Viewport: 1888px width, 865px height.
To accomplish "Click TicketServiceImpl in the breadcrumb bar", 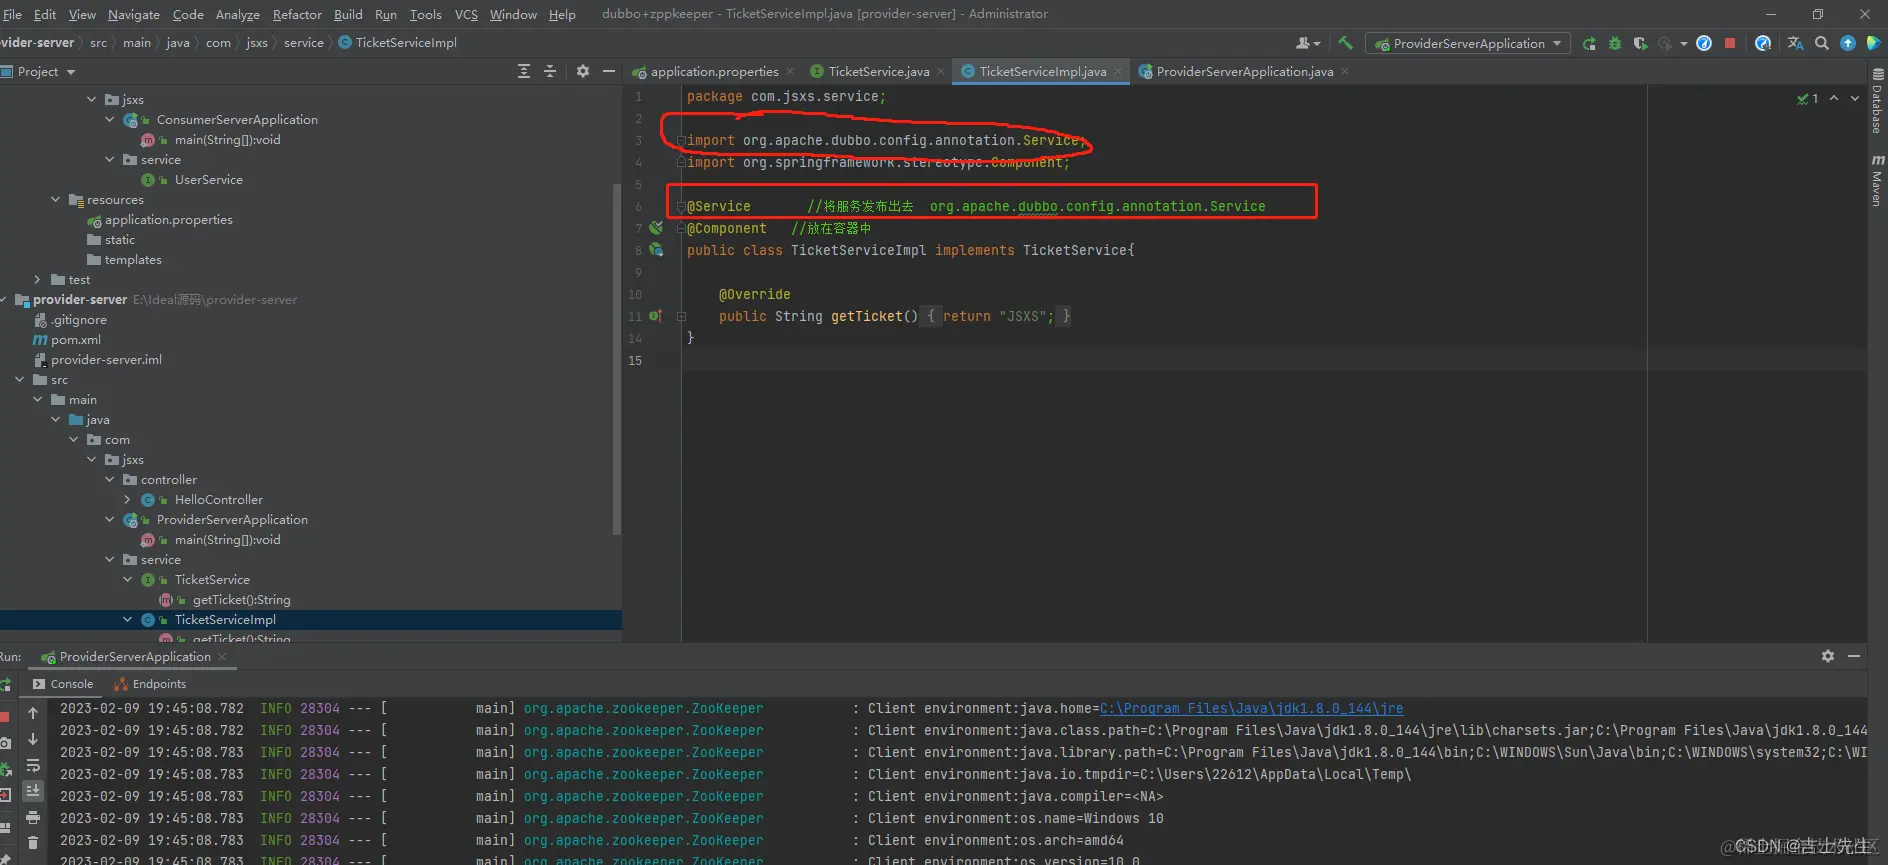I will coord(397,42).
